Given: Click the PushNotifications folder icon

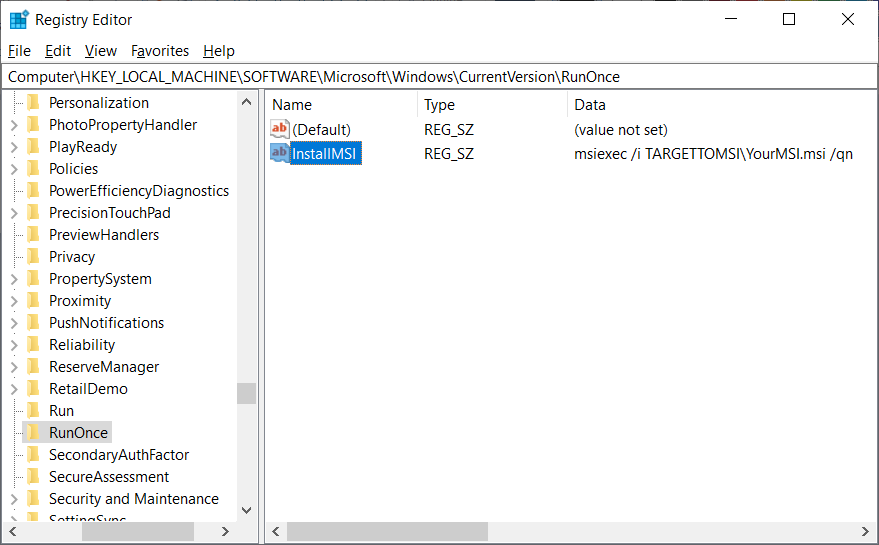Looking at the screenshot, I should (x=34, y=322).
